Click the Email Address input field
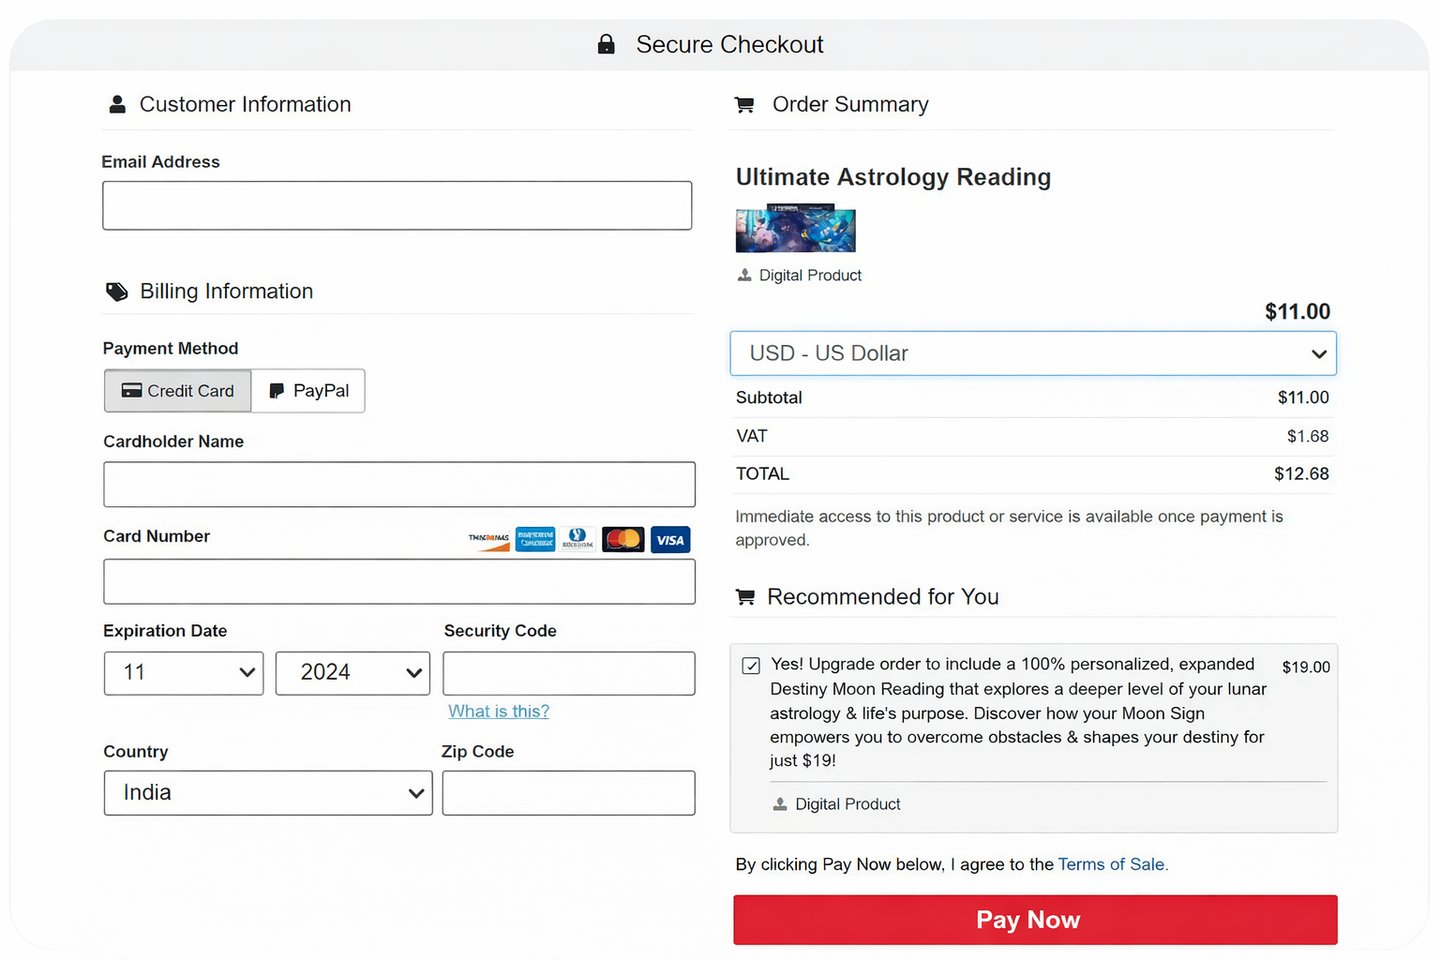The image size is (1440, 960). pyautogui.click(x=397, y=206)
